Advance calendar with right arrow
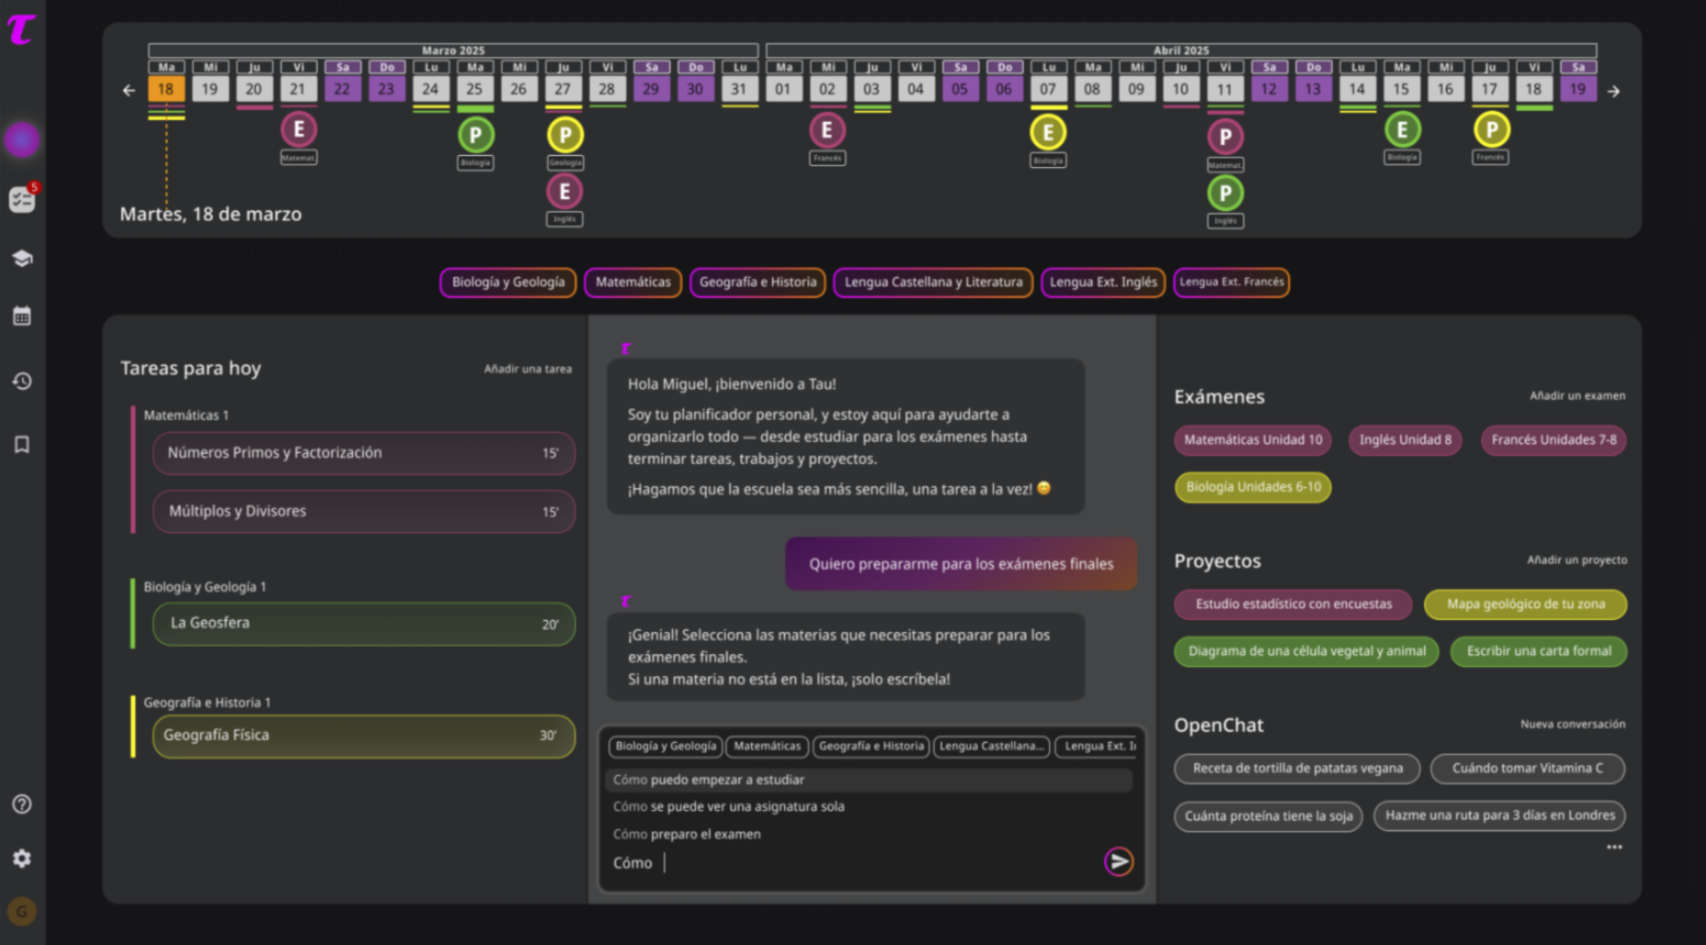This screenshot has width=1706, height=945. coord(1613,91)
